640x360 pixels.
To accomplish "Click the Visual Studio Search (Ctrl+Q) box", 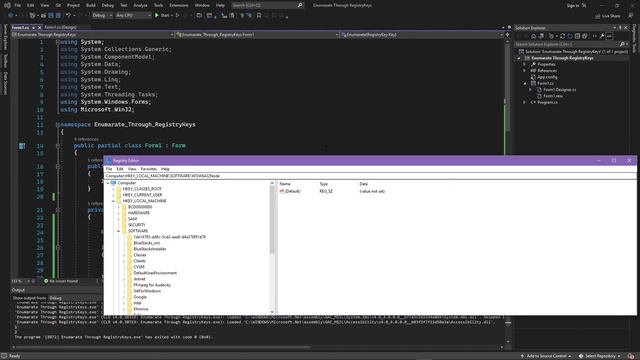I will 268,5.
